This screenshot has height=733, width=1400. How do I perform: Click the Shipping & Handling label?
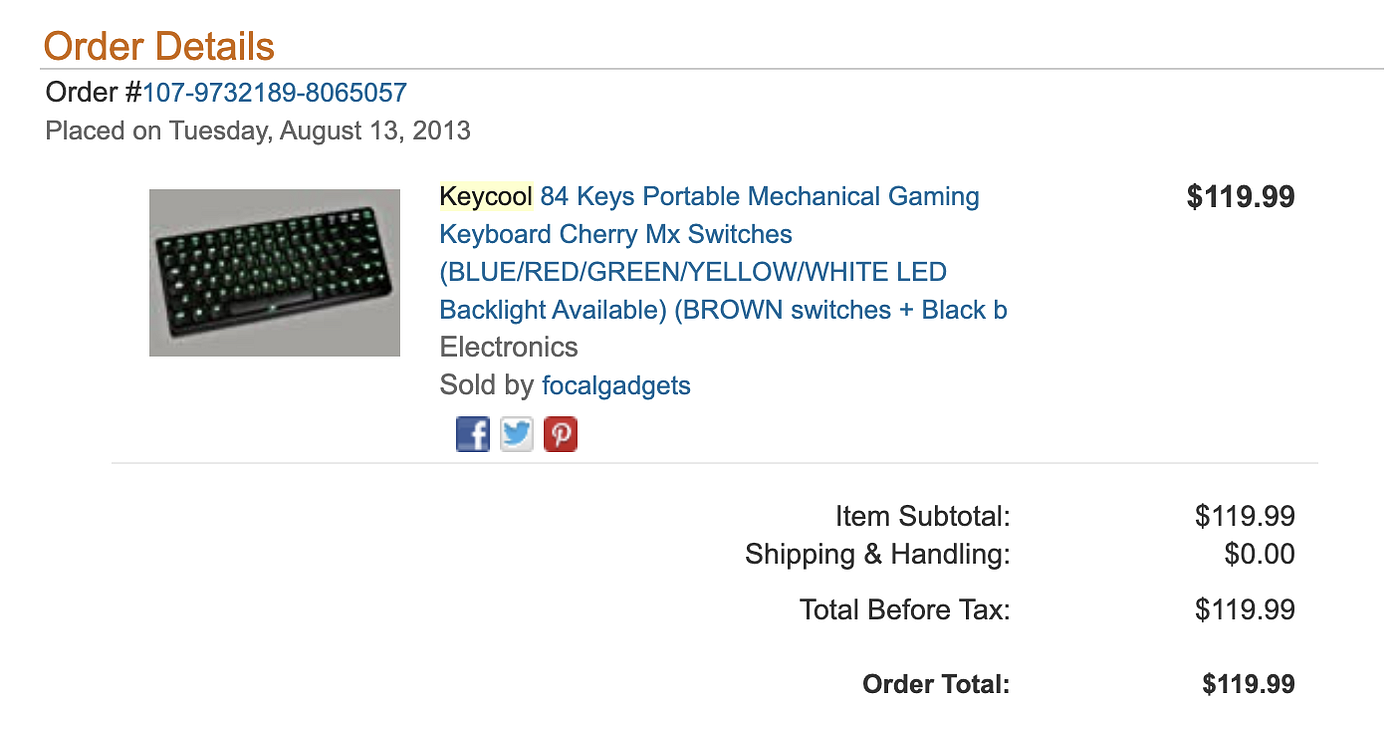(877, 554)
